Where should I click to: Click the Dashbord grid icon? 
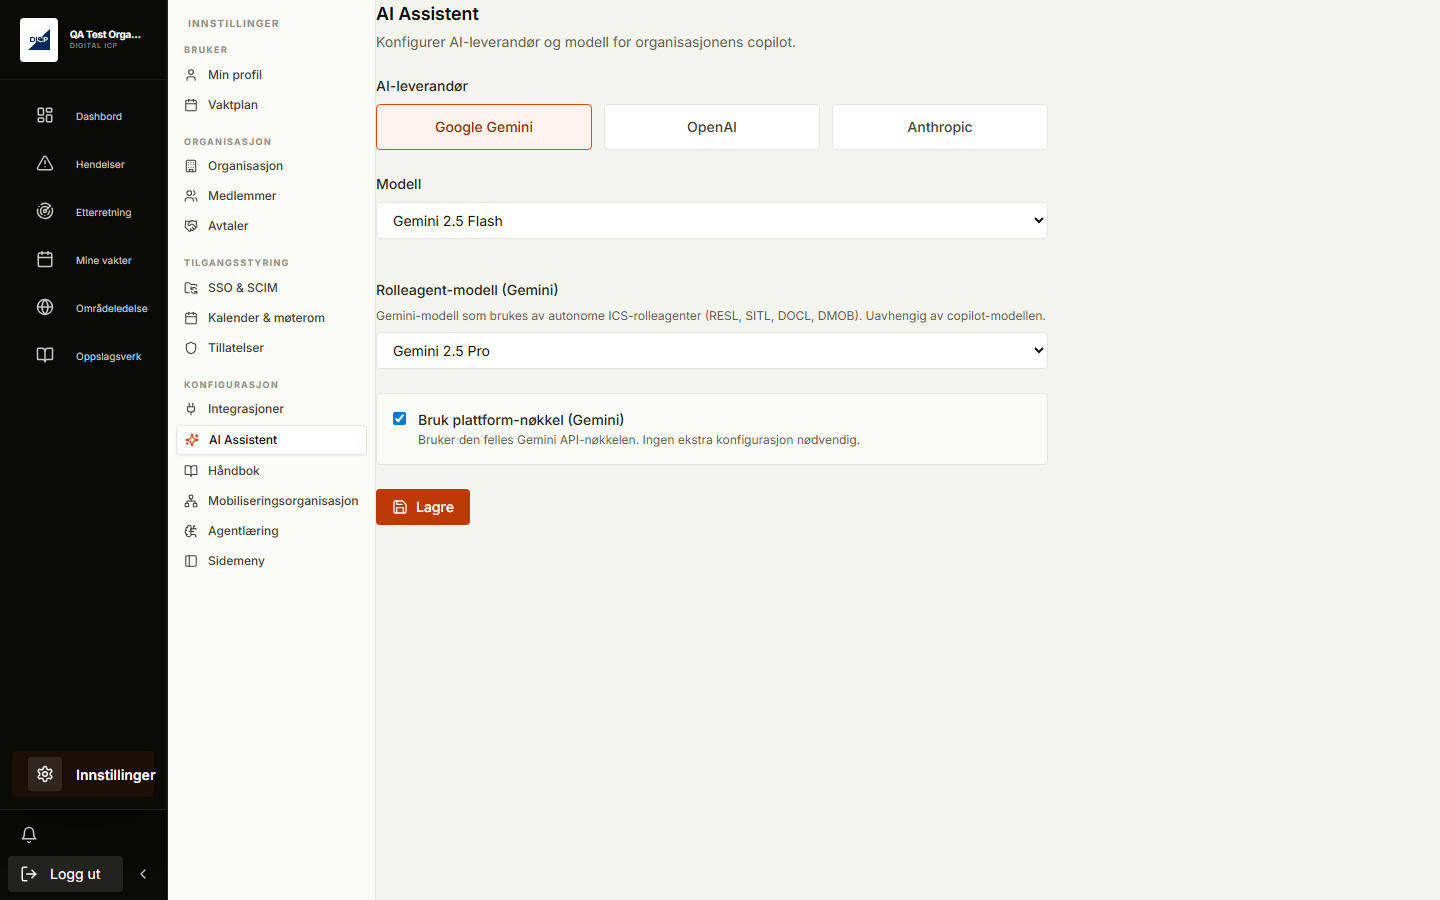click(45, 115)
